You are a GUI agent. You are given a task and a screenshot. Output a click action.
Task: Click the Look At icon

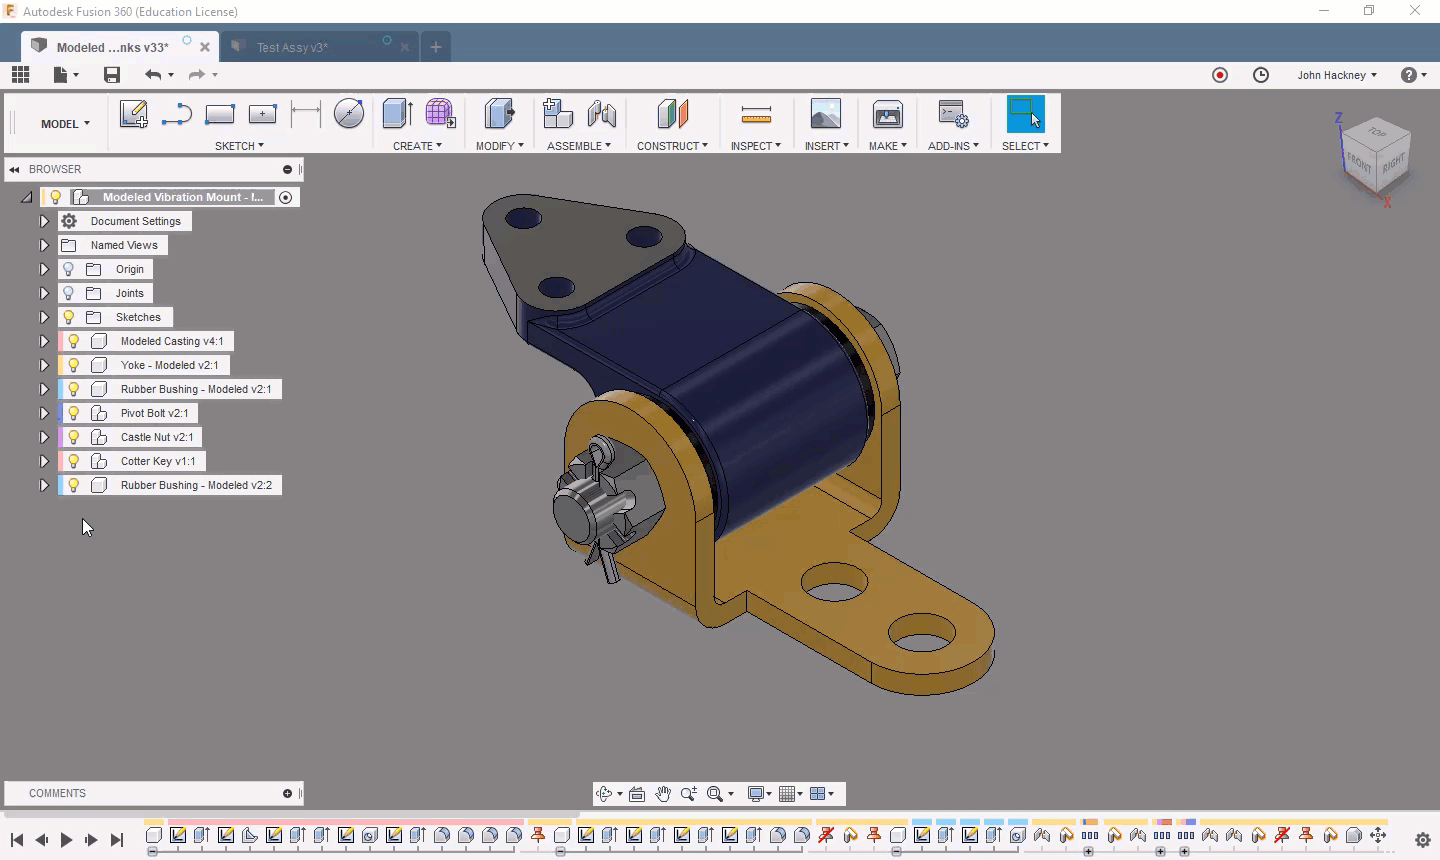[x=637, y=794]
